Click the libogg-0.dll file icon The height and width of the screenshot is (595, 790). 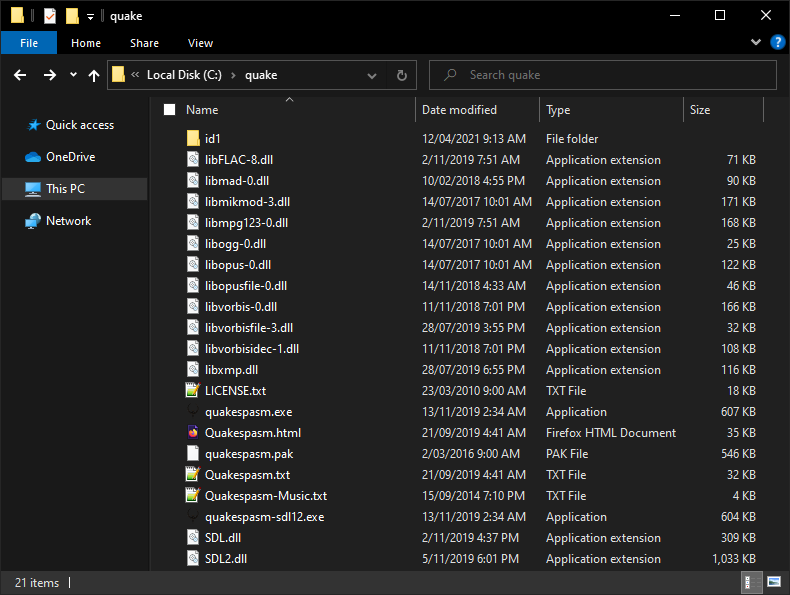click(x=193, y=243)
